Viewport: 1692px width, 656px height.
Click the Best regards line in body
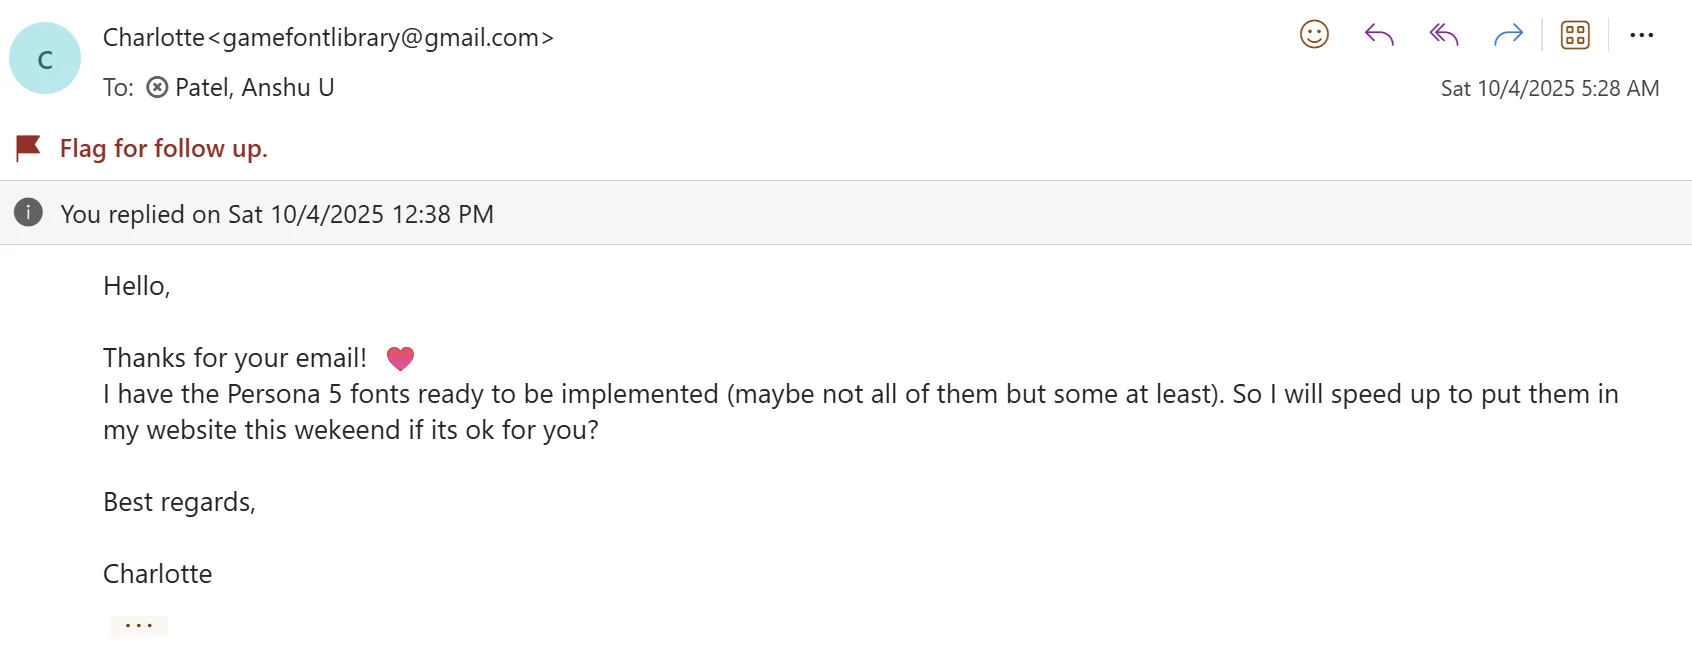pos(179,502)
